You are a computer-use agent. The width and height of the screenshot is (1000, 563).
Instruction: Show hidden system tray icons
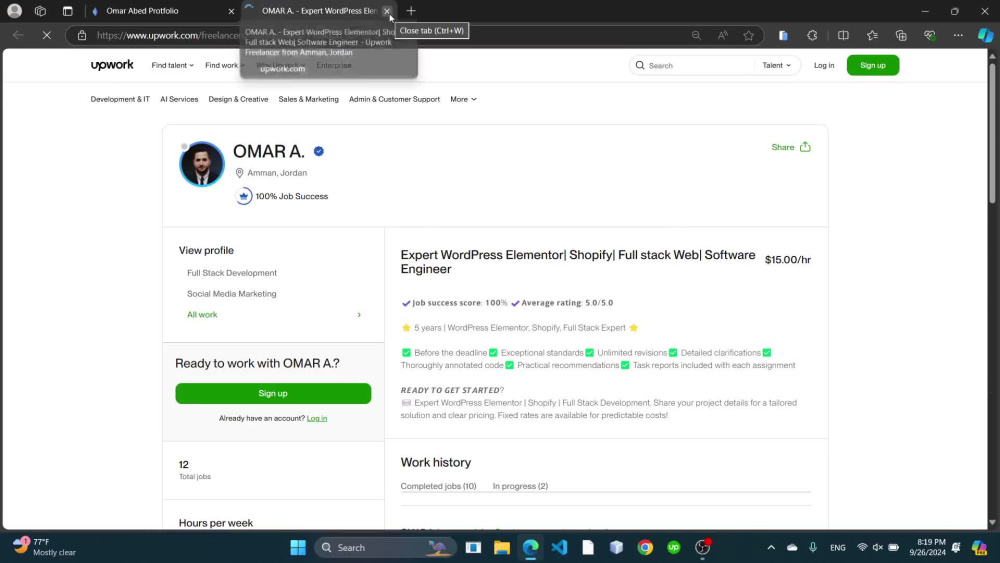(771, 547)
